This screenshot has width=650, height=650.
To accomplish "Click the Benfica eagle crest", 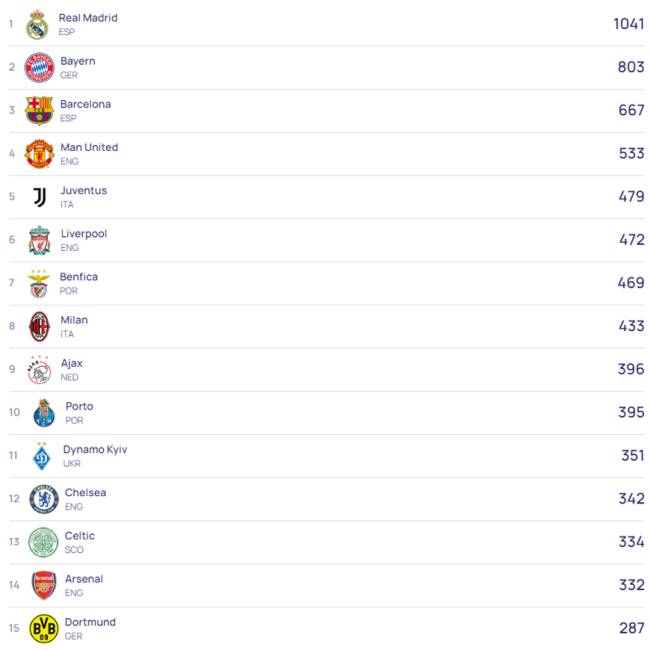I will pyautogui.click(x=39, y=284).
